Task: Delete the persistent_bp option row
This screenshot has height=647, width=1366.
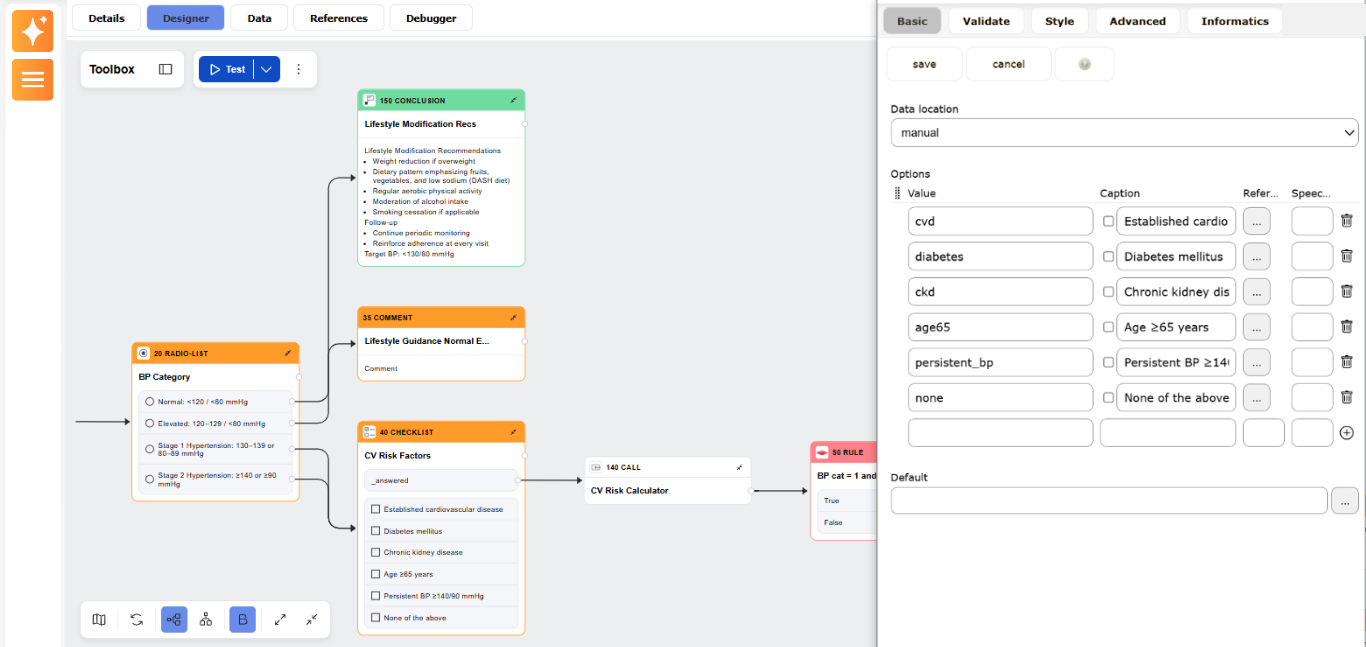Action: tap(1347, 362)
